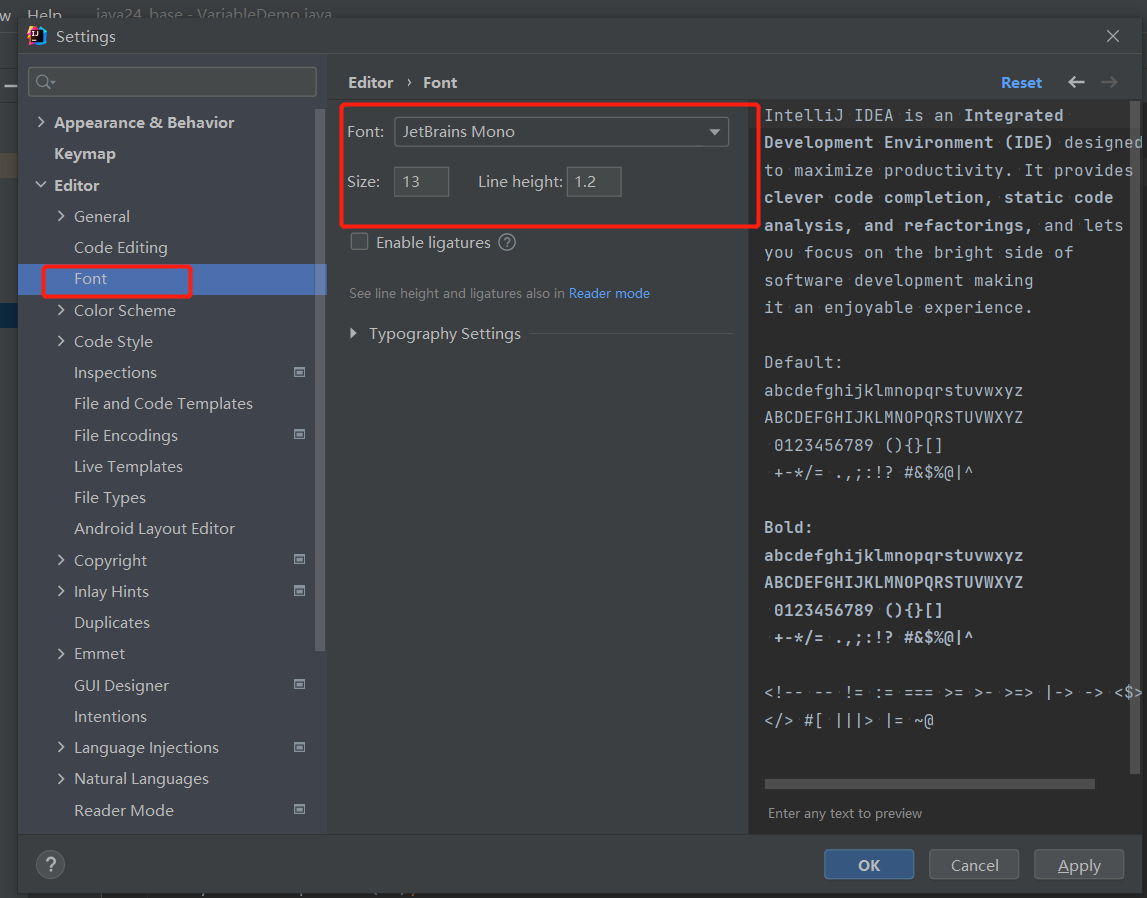
Task: Select Code Editing settings page
Action: 120,247
